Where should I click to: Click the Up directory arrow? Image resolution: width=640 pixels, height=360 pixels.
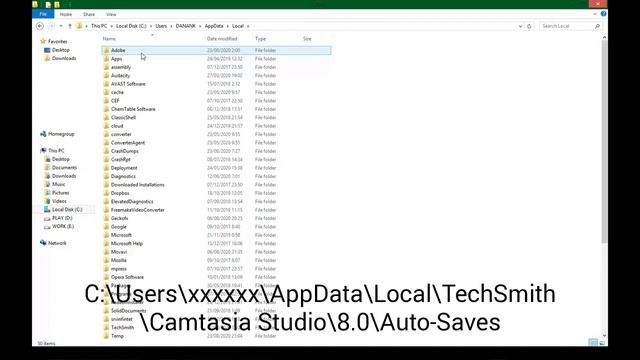click(x=70, y=26)
